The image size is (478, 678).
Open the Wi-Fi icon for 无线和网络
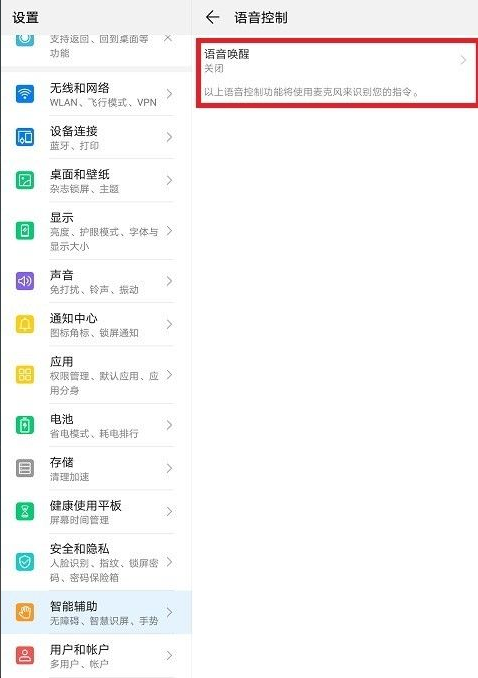click(x=25, y=94)
